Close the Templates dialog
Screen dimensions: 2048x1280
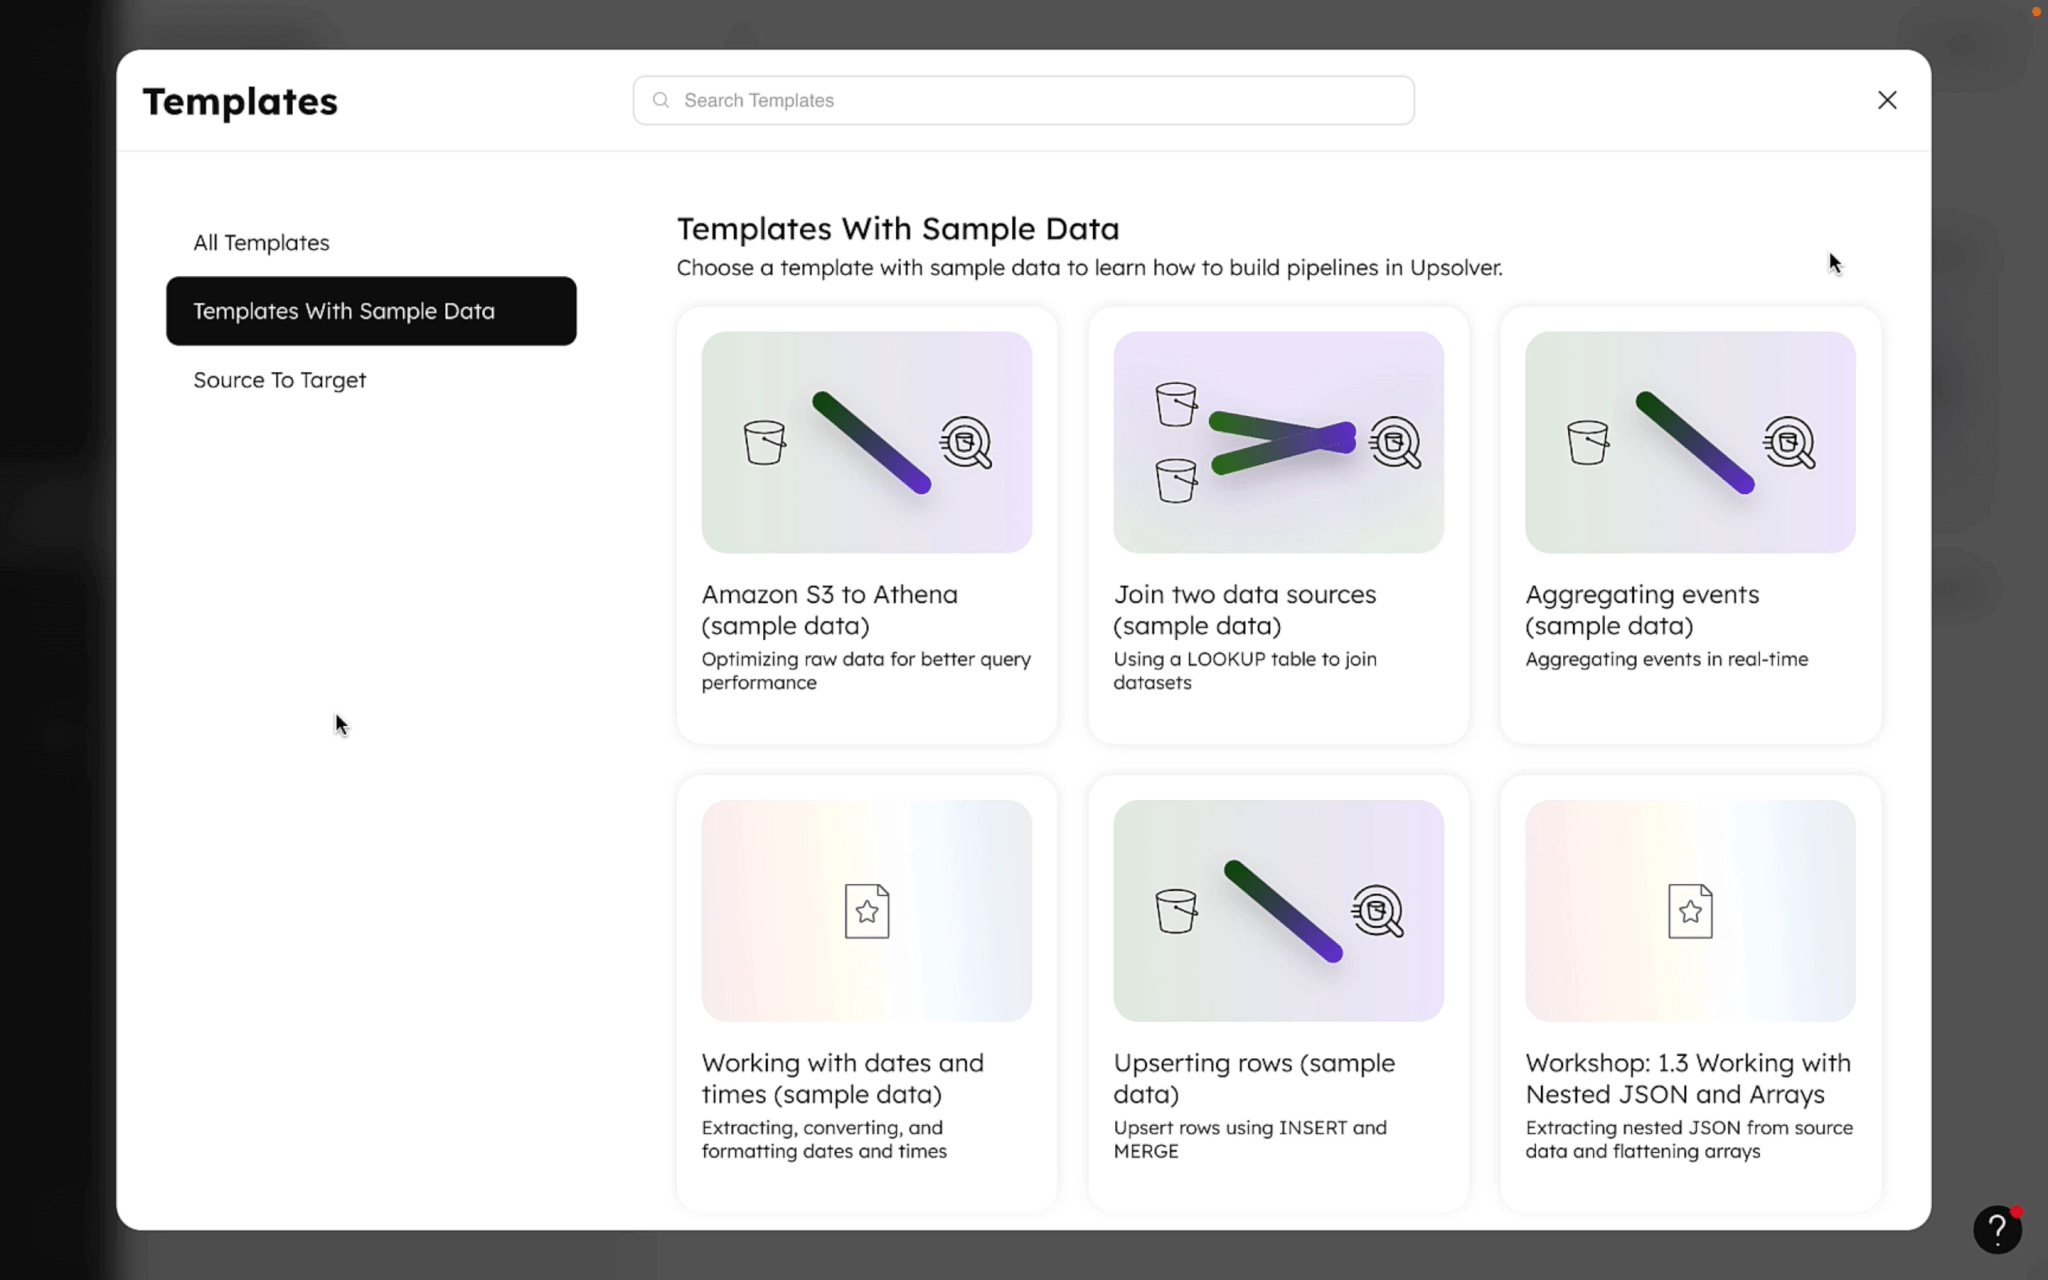tap(1887, 100)
